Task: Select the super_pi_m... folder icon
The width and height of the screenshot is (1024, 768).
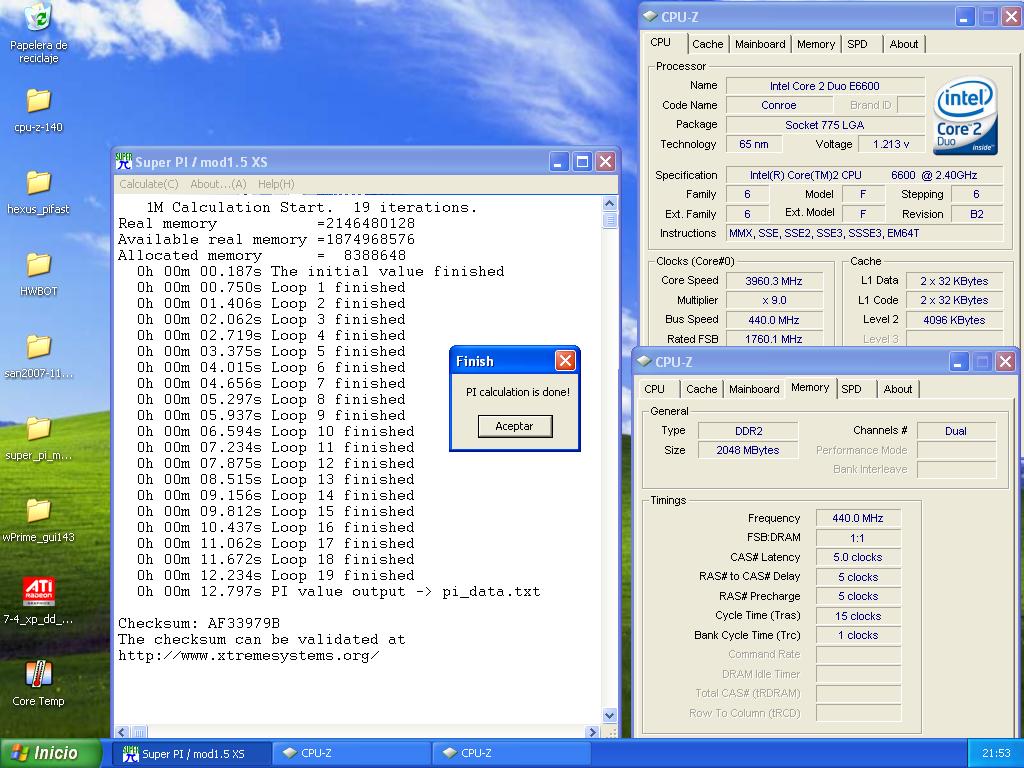Action: coord(39,438)
